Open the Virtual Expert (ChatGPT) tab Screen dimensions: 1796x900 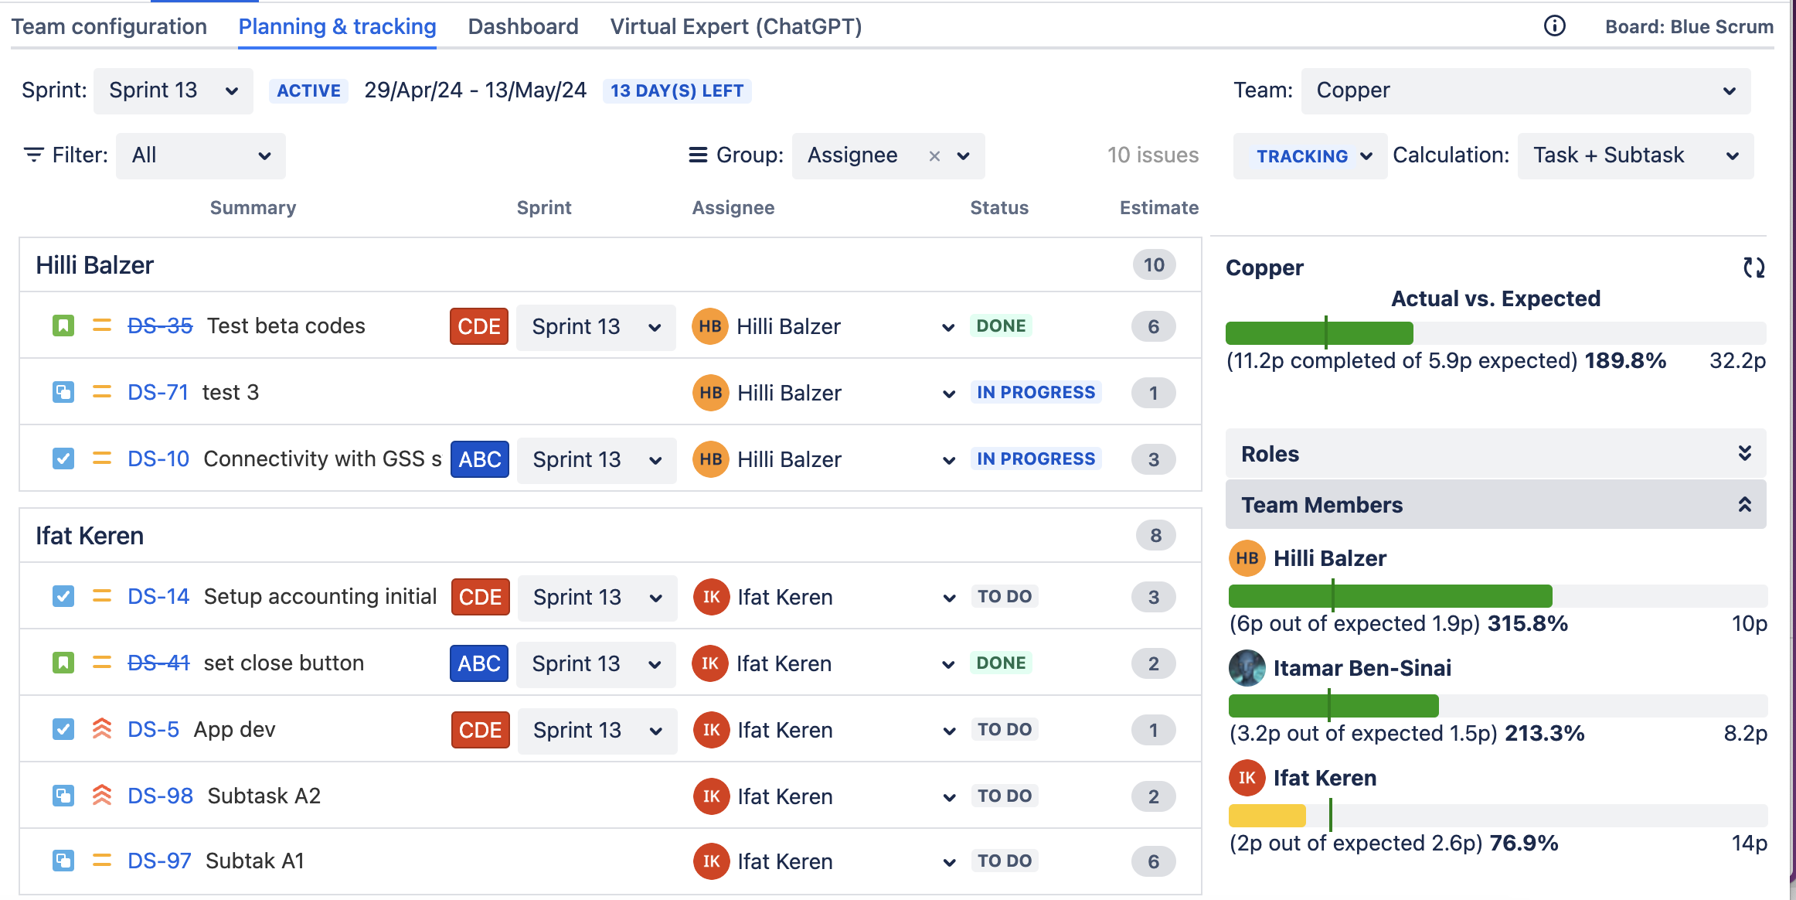[x=736, y=27]
